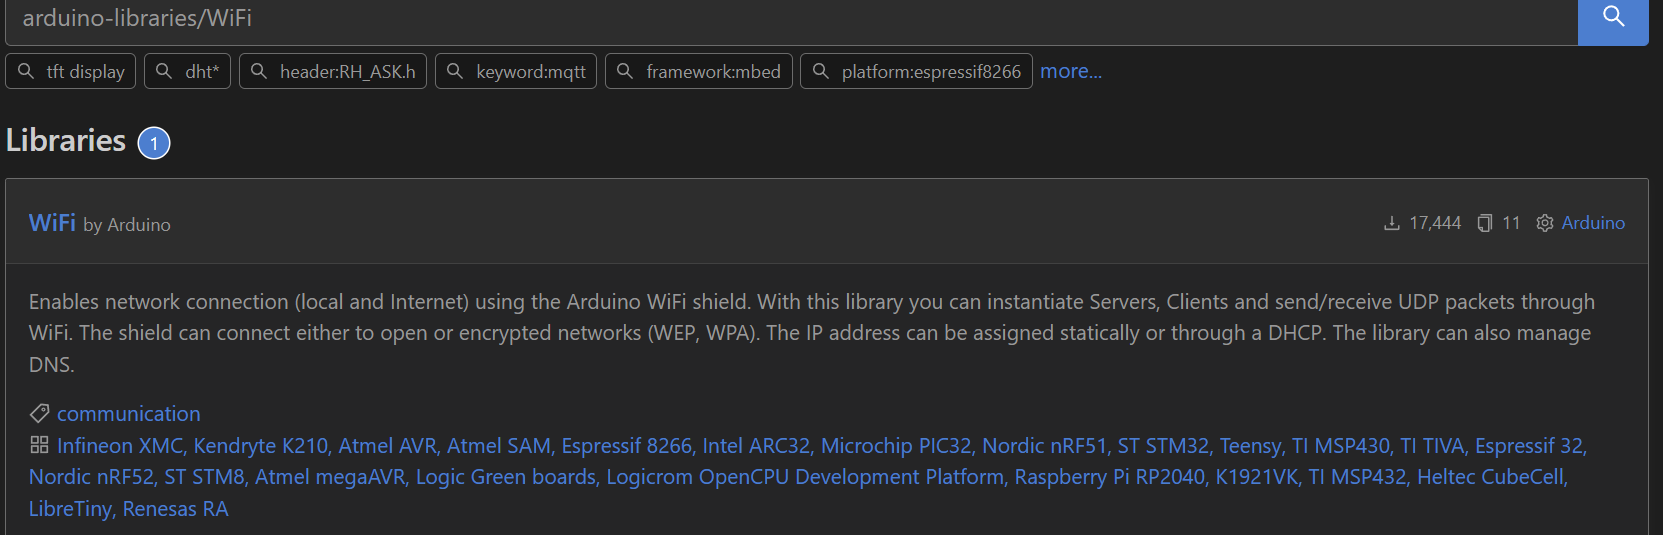Open the WiFi library page
Image resolution: width=1663 pixels, height=535 pixels.
[52, 223]
